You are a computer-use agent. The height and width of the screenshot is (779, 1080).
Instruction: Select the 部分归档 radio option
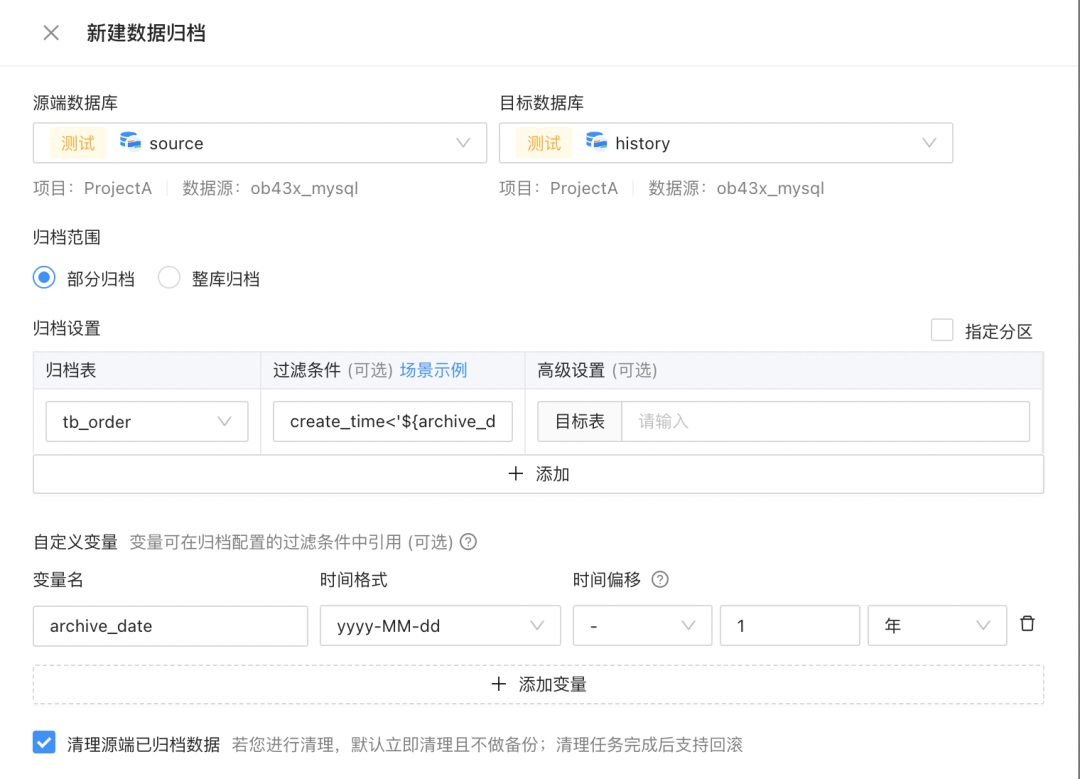click(x=42, y=278)
